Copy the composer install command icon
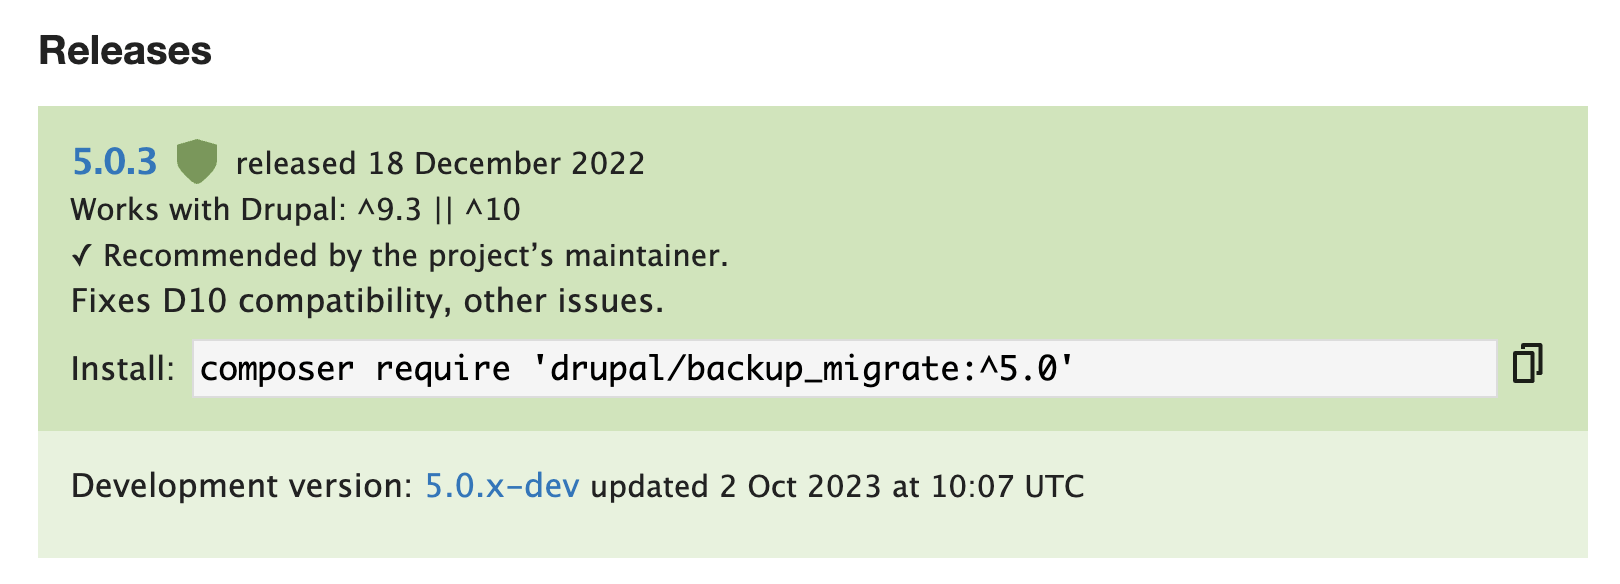This screenshot has width=1620, height=584. pyautogui.click(x=1527, y=363)
